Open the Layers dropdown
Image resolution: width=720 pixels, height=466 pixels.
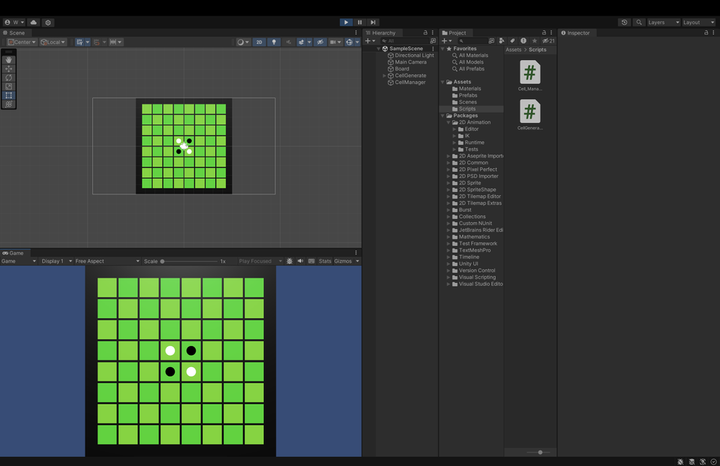point(661,21)
